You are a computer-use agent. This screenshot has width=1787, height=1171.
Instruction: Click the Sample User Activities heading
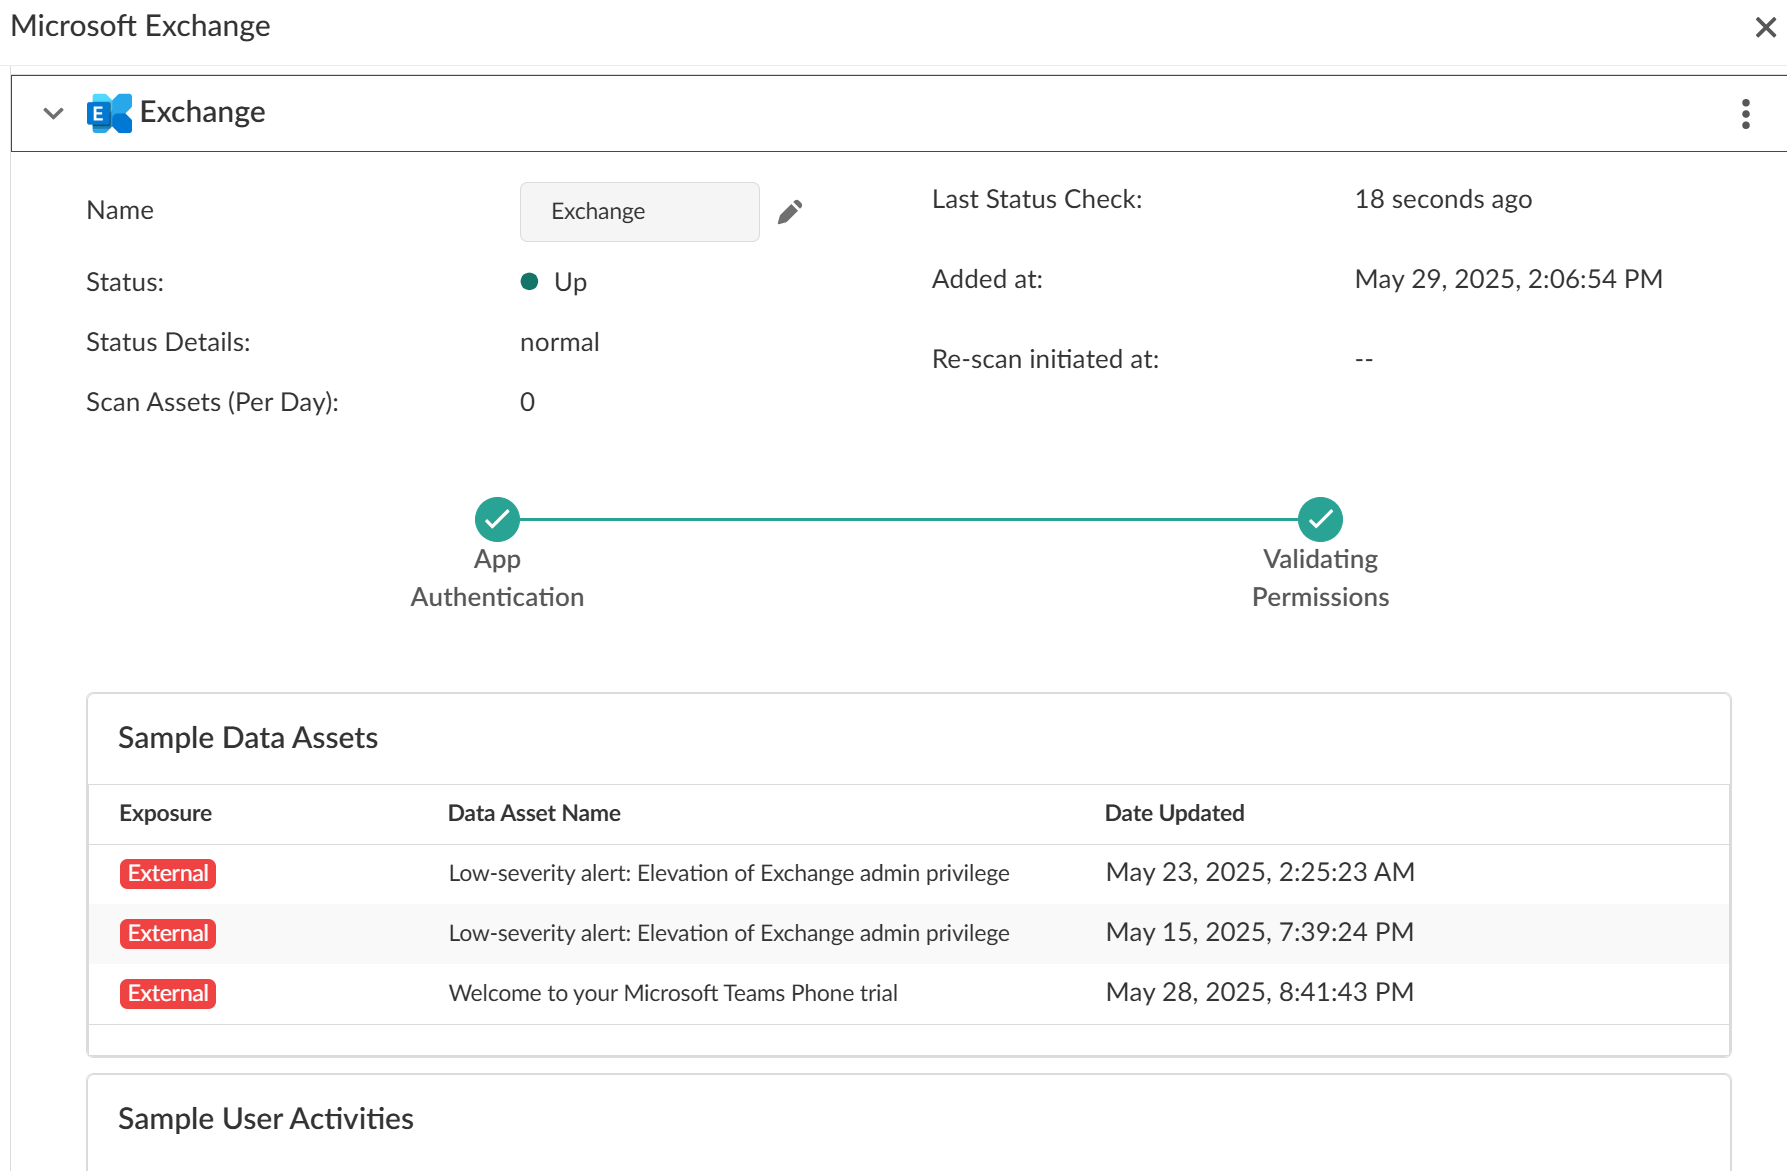(x=265, y=1118)
